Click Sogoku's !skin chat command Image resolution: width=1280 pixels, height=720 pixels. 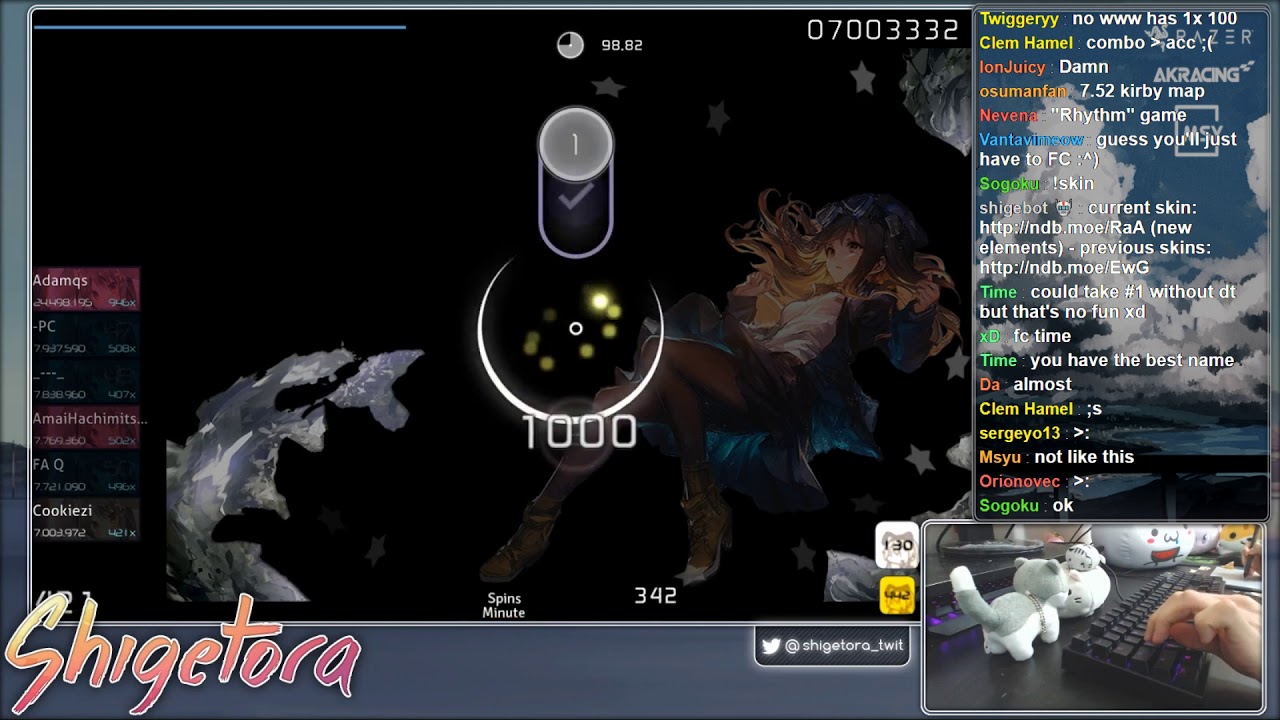(1073, 184)
